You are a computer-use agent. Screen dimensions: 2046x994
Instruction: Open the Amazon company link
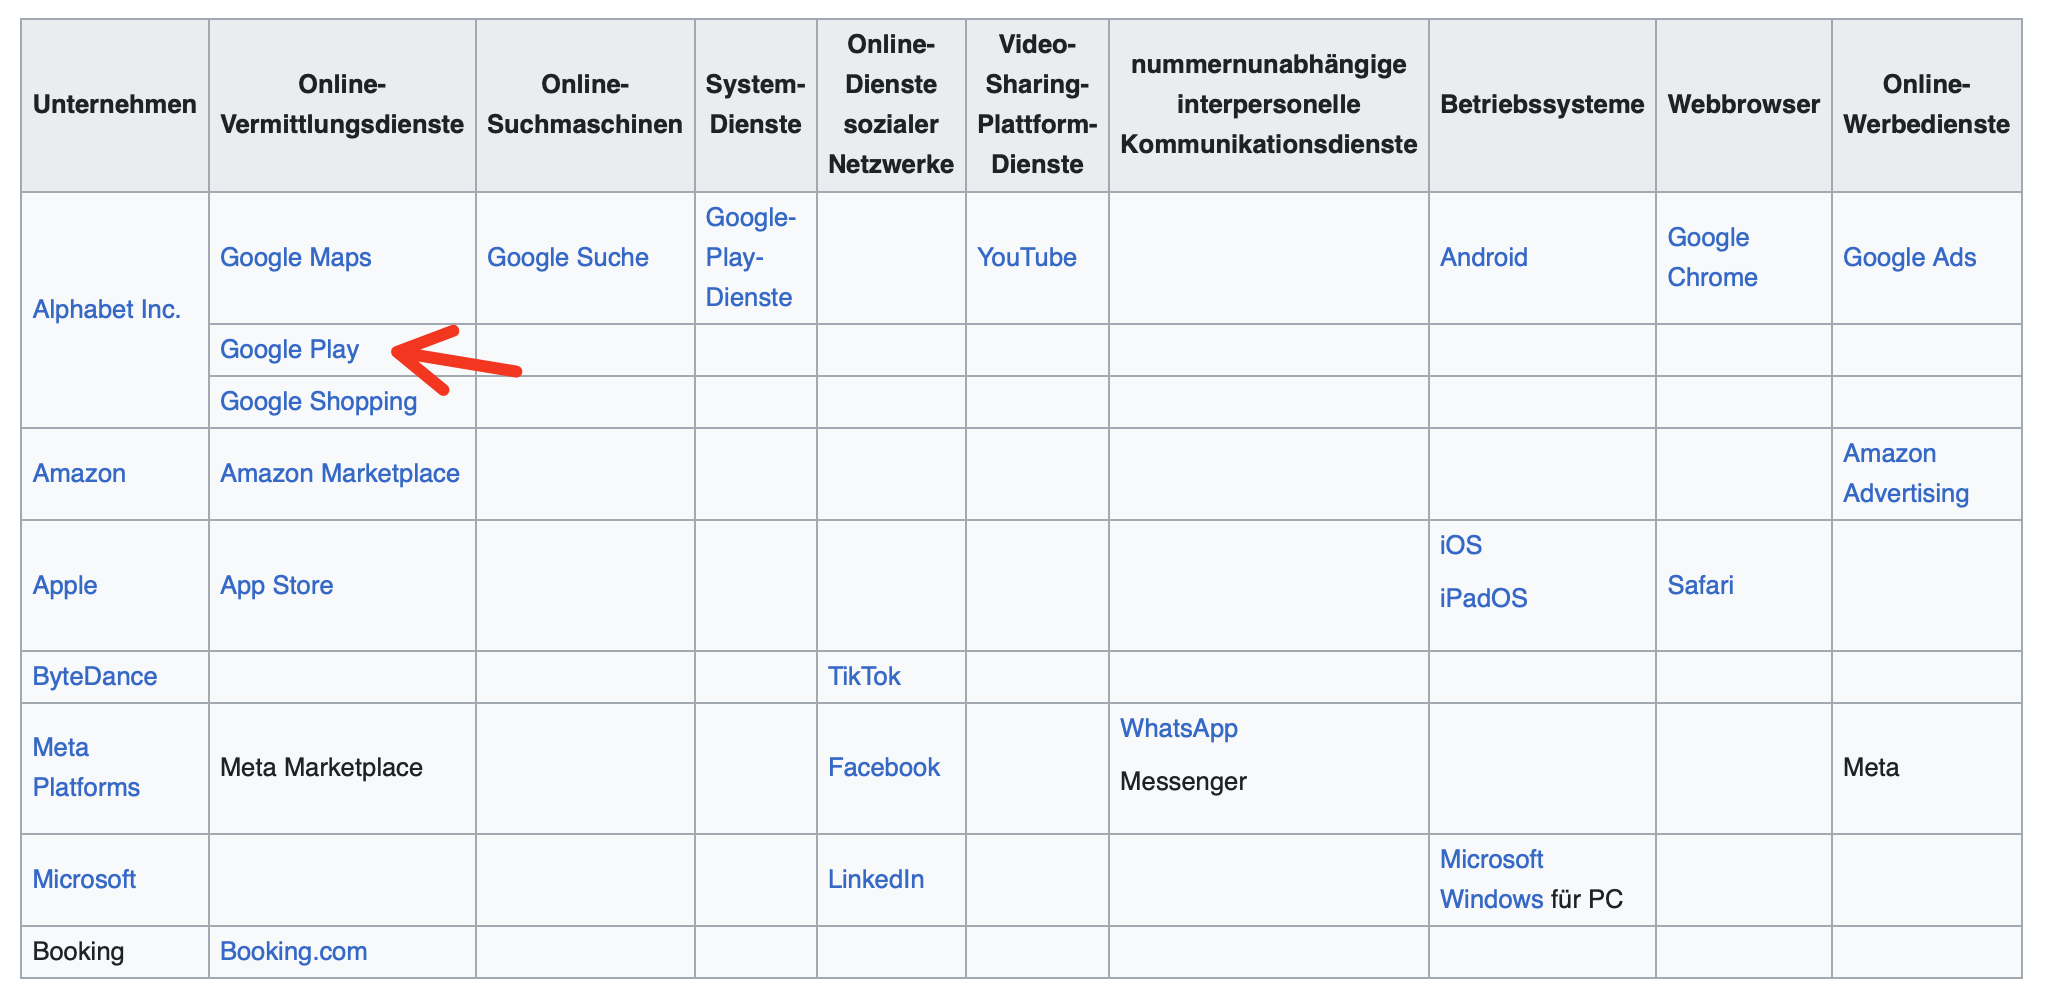(79, 474)
